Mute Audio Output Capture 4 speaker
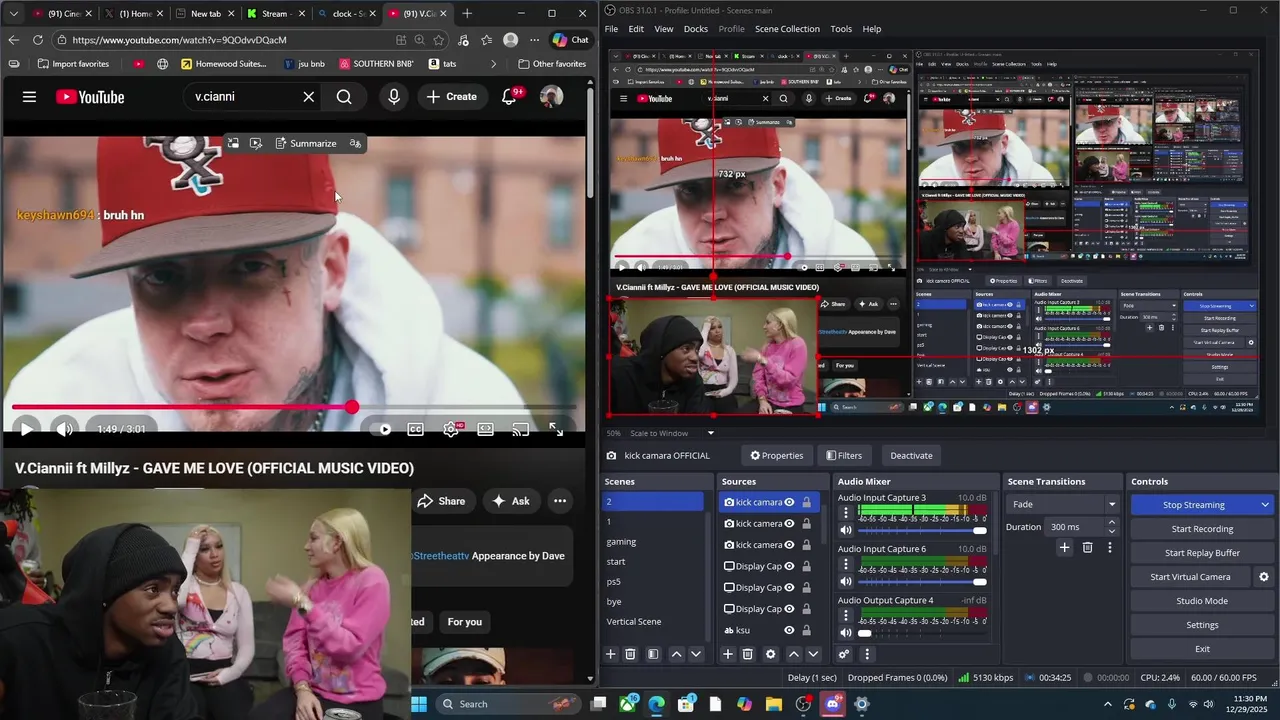Image resolution: width=1280 pixels, height=720 pixels. [846, 632]
